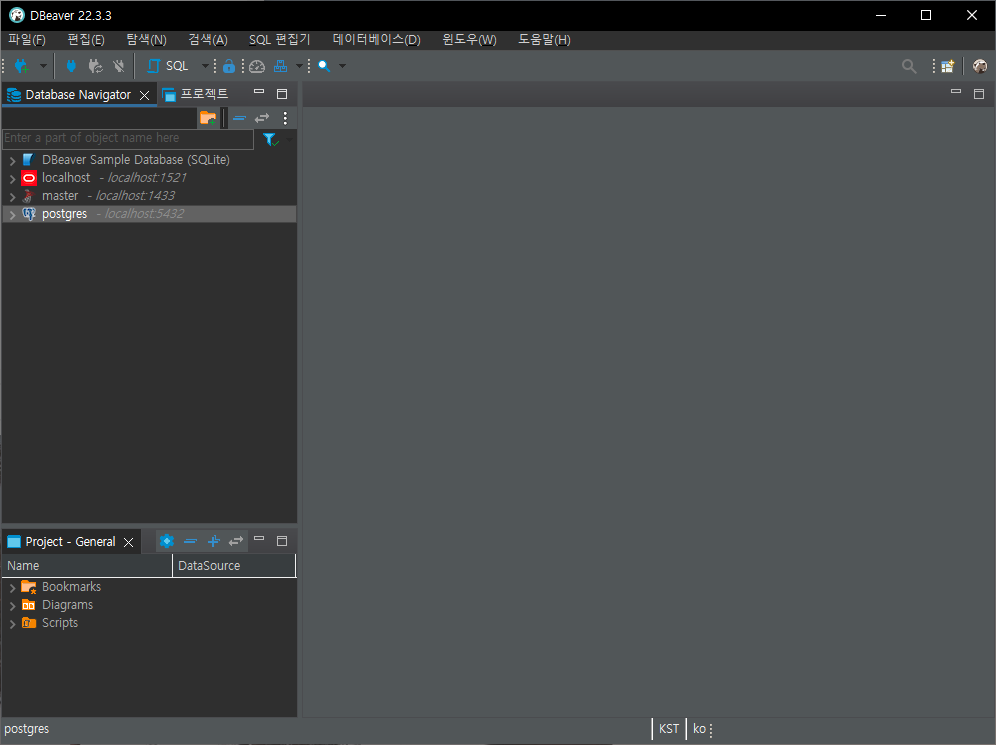This screenshot has height=745, width=996.
Task: Click the blue tools icon in toolbar
Action: tap(280, 66)
